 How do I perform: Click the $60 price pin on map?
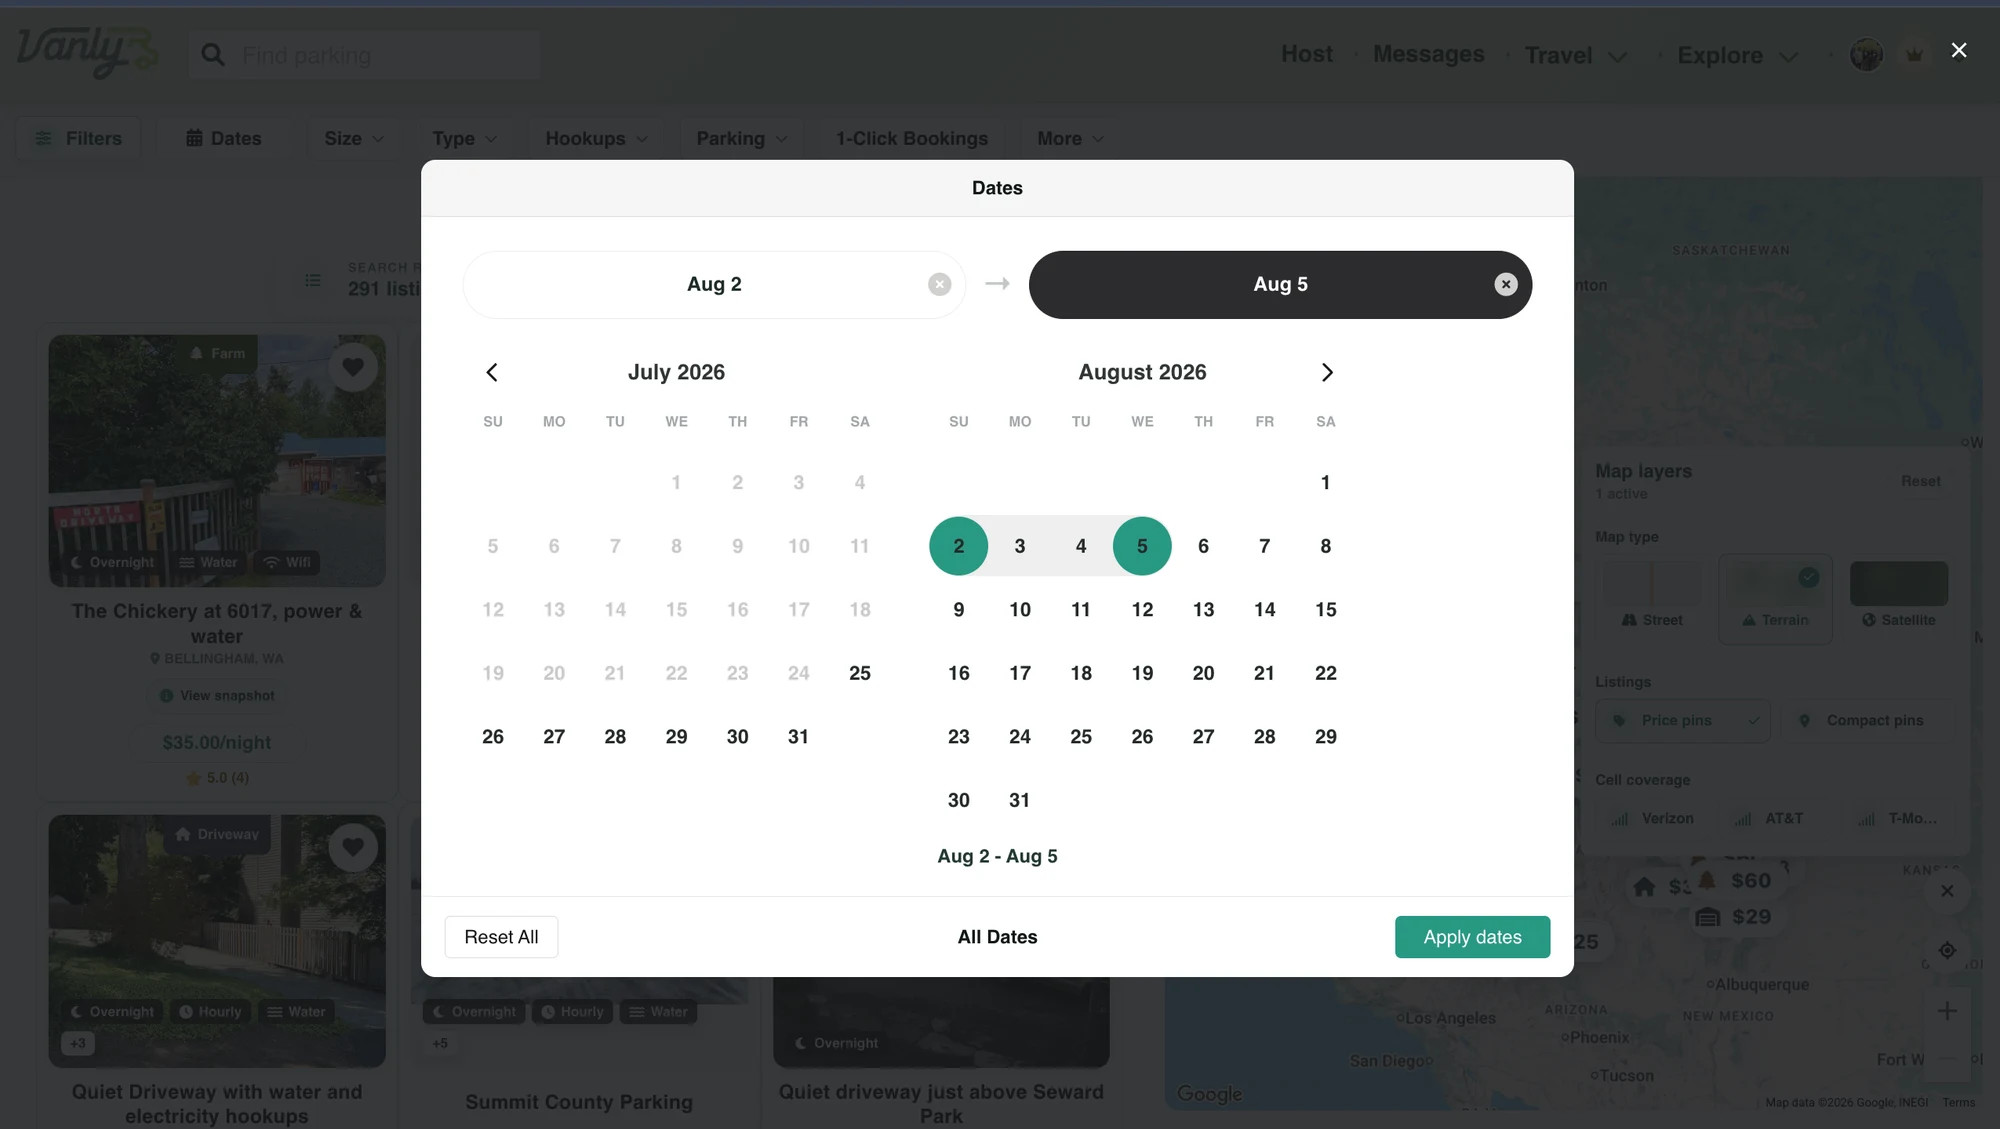[x=1735, y=881]
